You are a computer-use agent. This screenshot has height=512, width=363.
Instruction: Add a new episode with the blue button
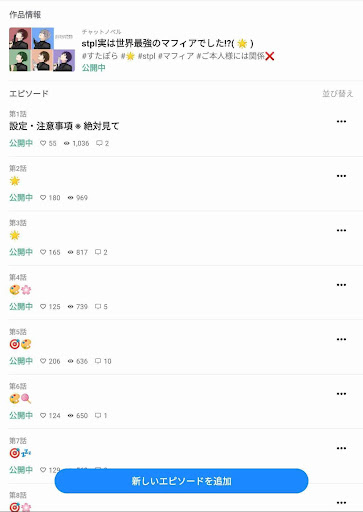(181, 481)
